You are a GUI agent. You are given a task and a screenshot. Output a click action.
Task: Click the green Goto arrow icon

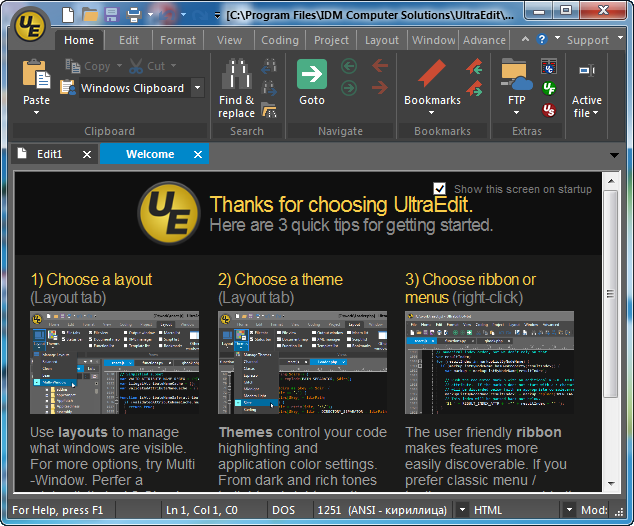point(312,75)
